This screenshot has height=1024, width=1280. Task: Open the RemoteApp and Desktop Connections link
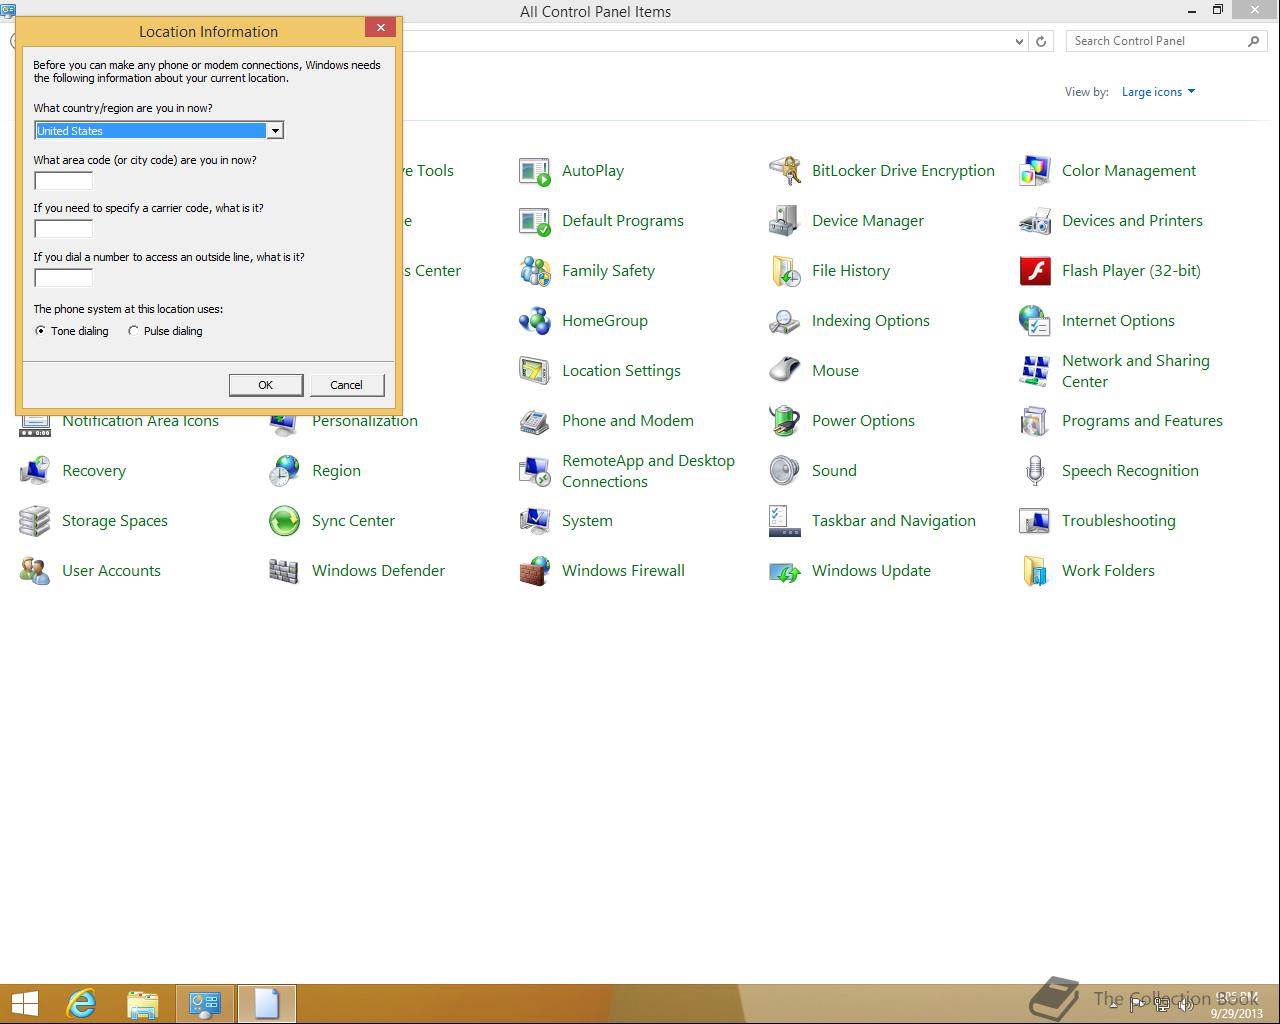click(648, 471)
